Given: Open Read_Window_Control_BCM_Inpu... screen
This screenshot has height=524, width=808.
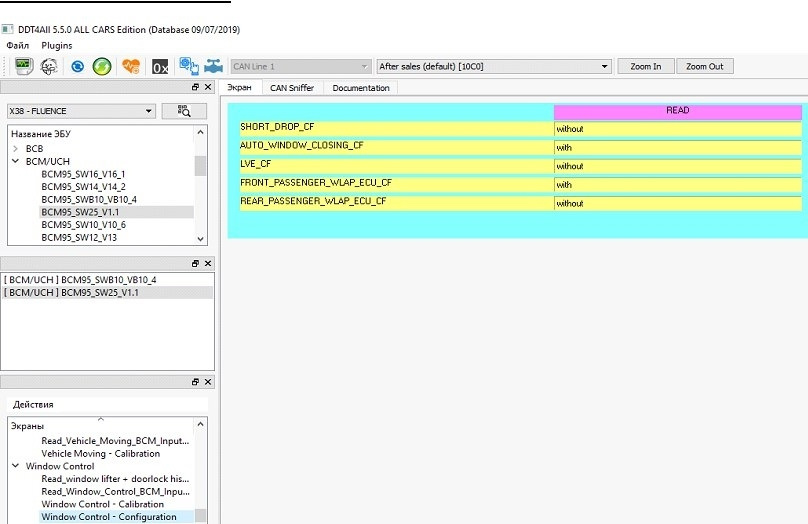Looking at the screenshot, I should [115, 492].
